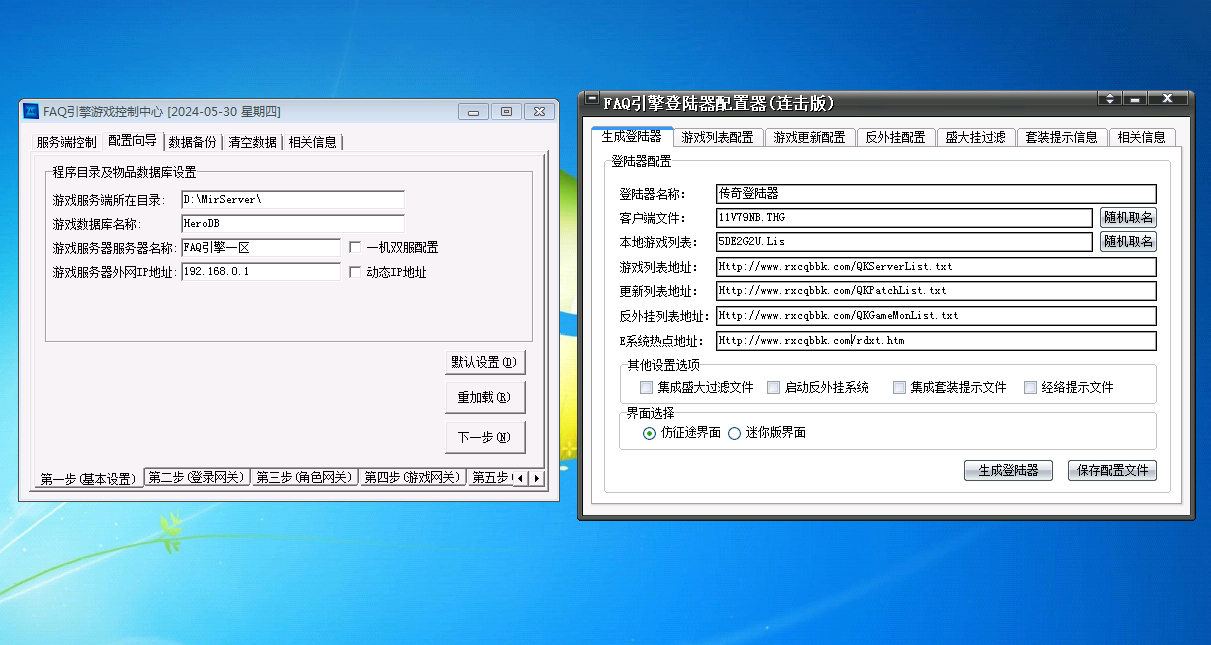Select the 仿征途界面 radio button
The image size is (1211, 645).
coord(650,433)
